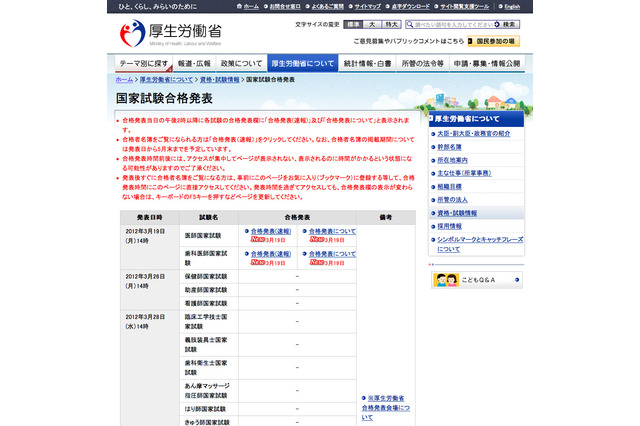Open the 報道・広報 navigation tab
Viewport: 640px width, 426px height.
coord(194,64)
